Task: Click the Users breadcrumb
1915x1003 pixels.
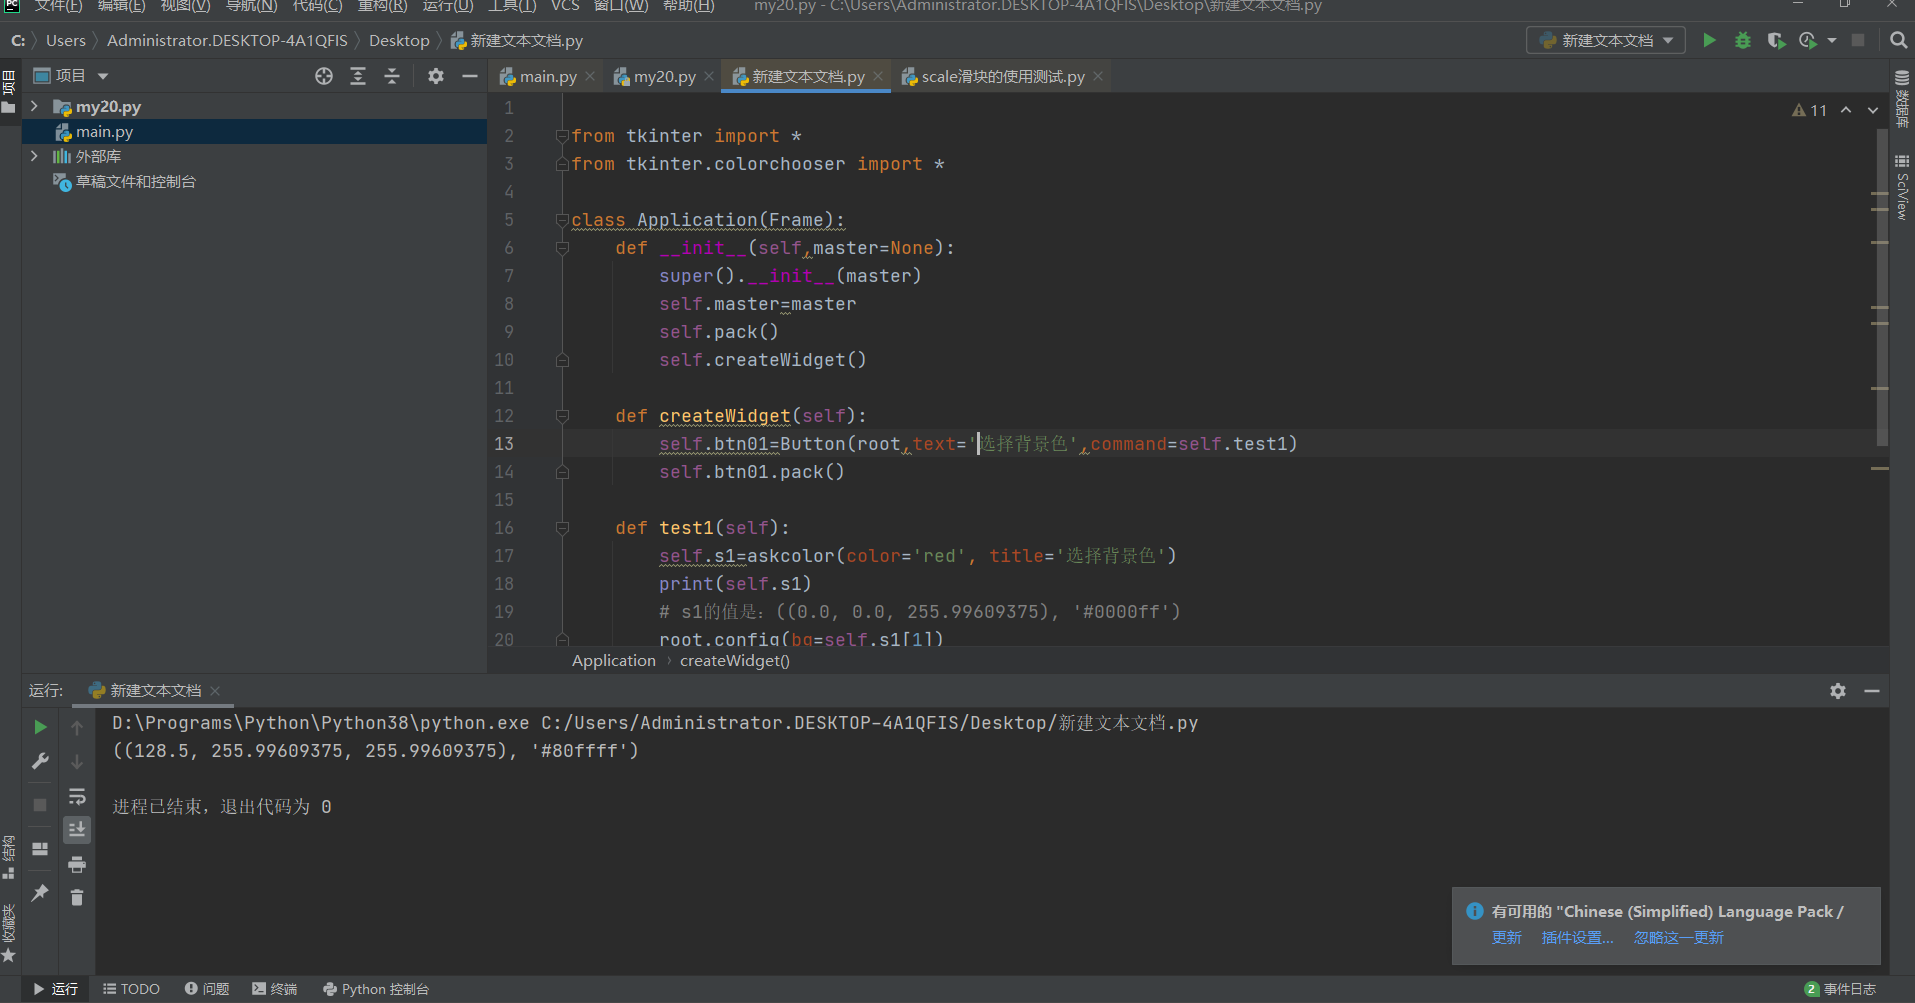Action: tap(66, 41)
